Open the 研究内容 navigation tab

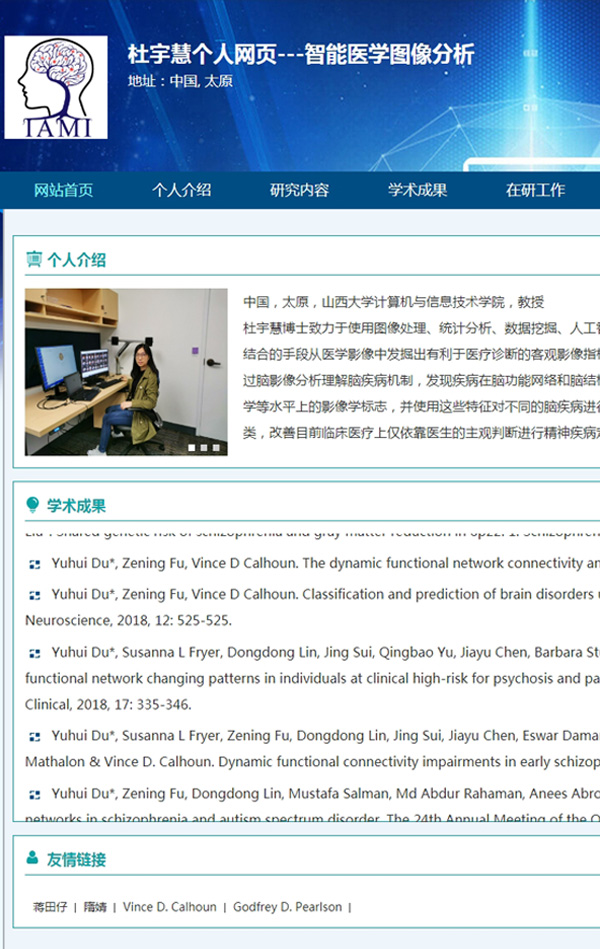pyautogui.click(x=300, y=190)
